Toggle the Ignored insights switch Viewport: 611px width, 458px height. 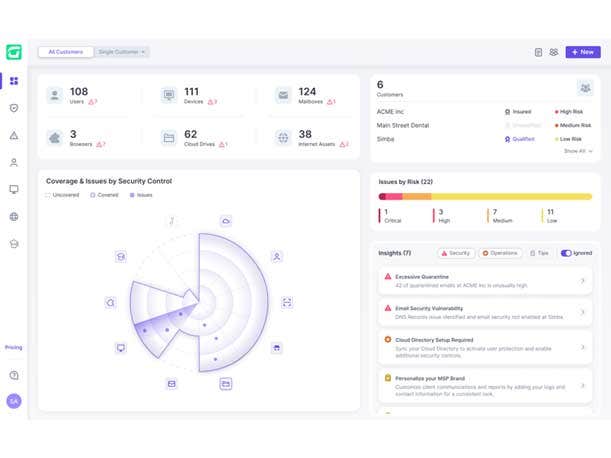click(x=566, y=253)
